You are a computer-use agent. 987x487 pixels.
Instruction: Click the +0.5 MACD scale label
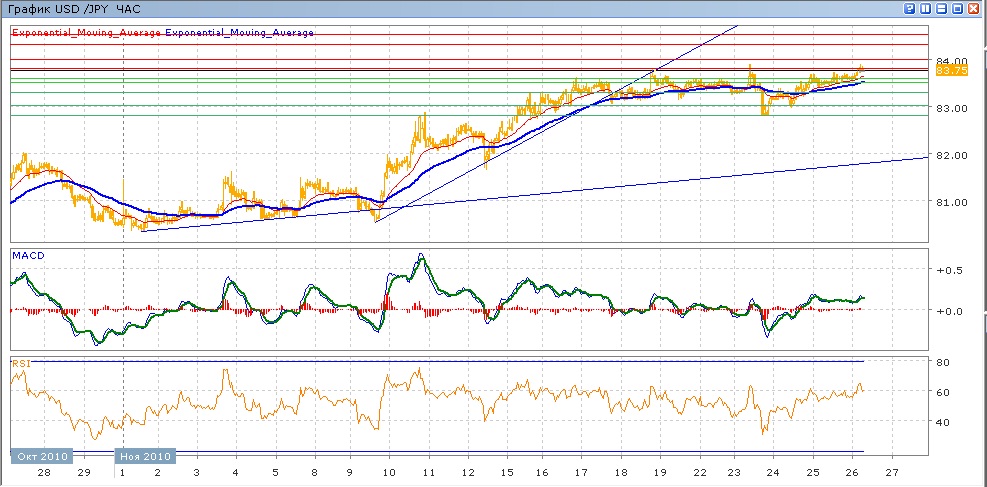click(x=946, y=271)
